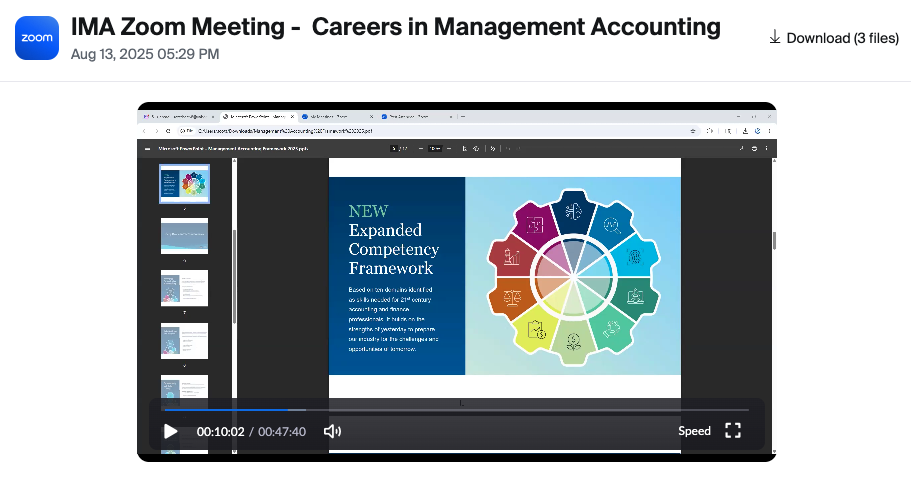Open the playback Speed menu
The image size is (911, 497).
pyautogui.click(x=694, y=431)
